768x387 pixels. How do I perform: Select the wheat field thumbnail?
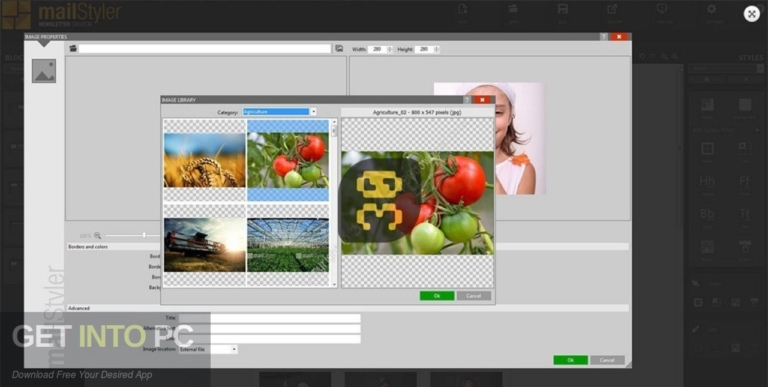click(204, 160)
